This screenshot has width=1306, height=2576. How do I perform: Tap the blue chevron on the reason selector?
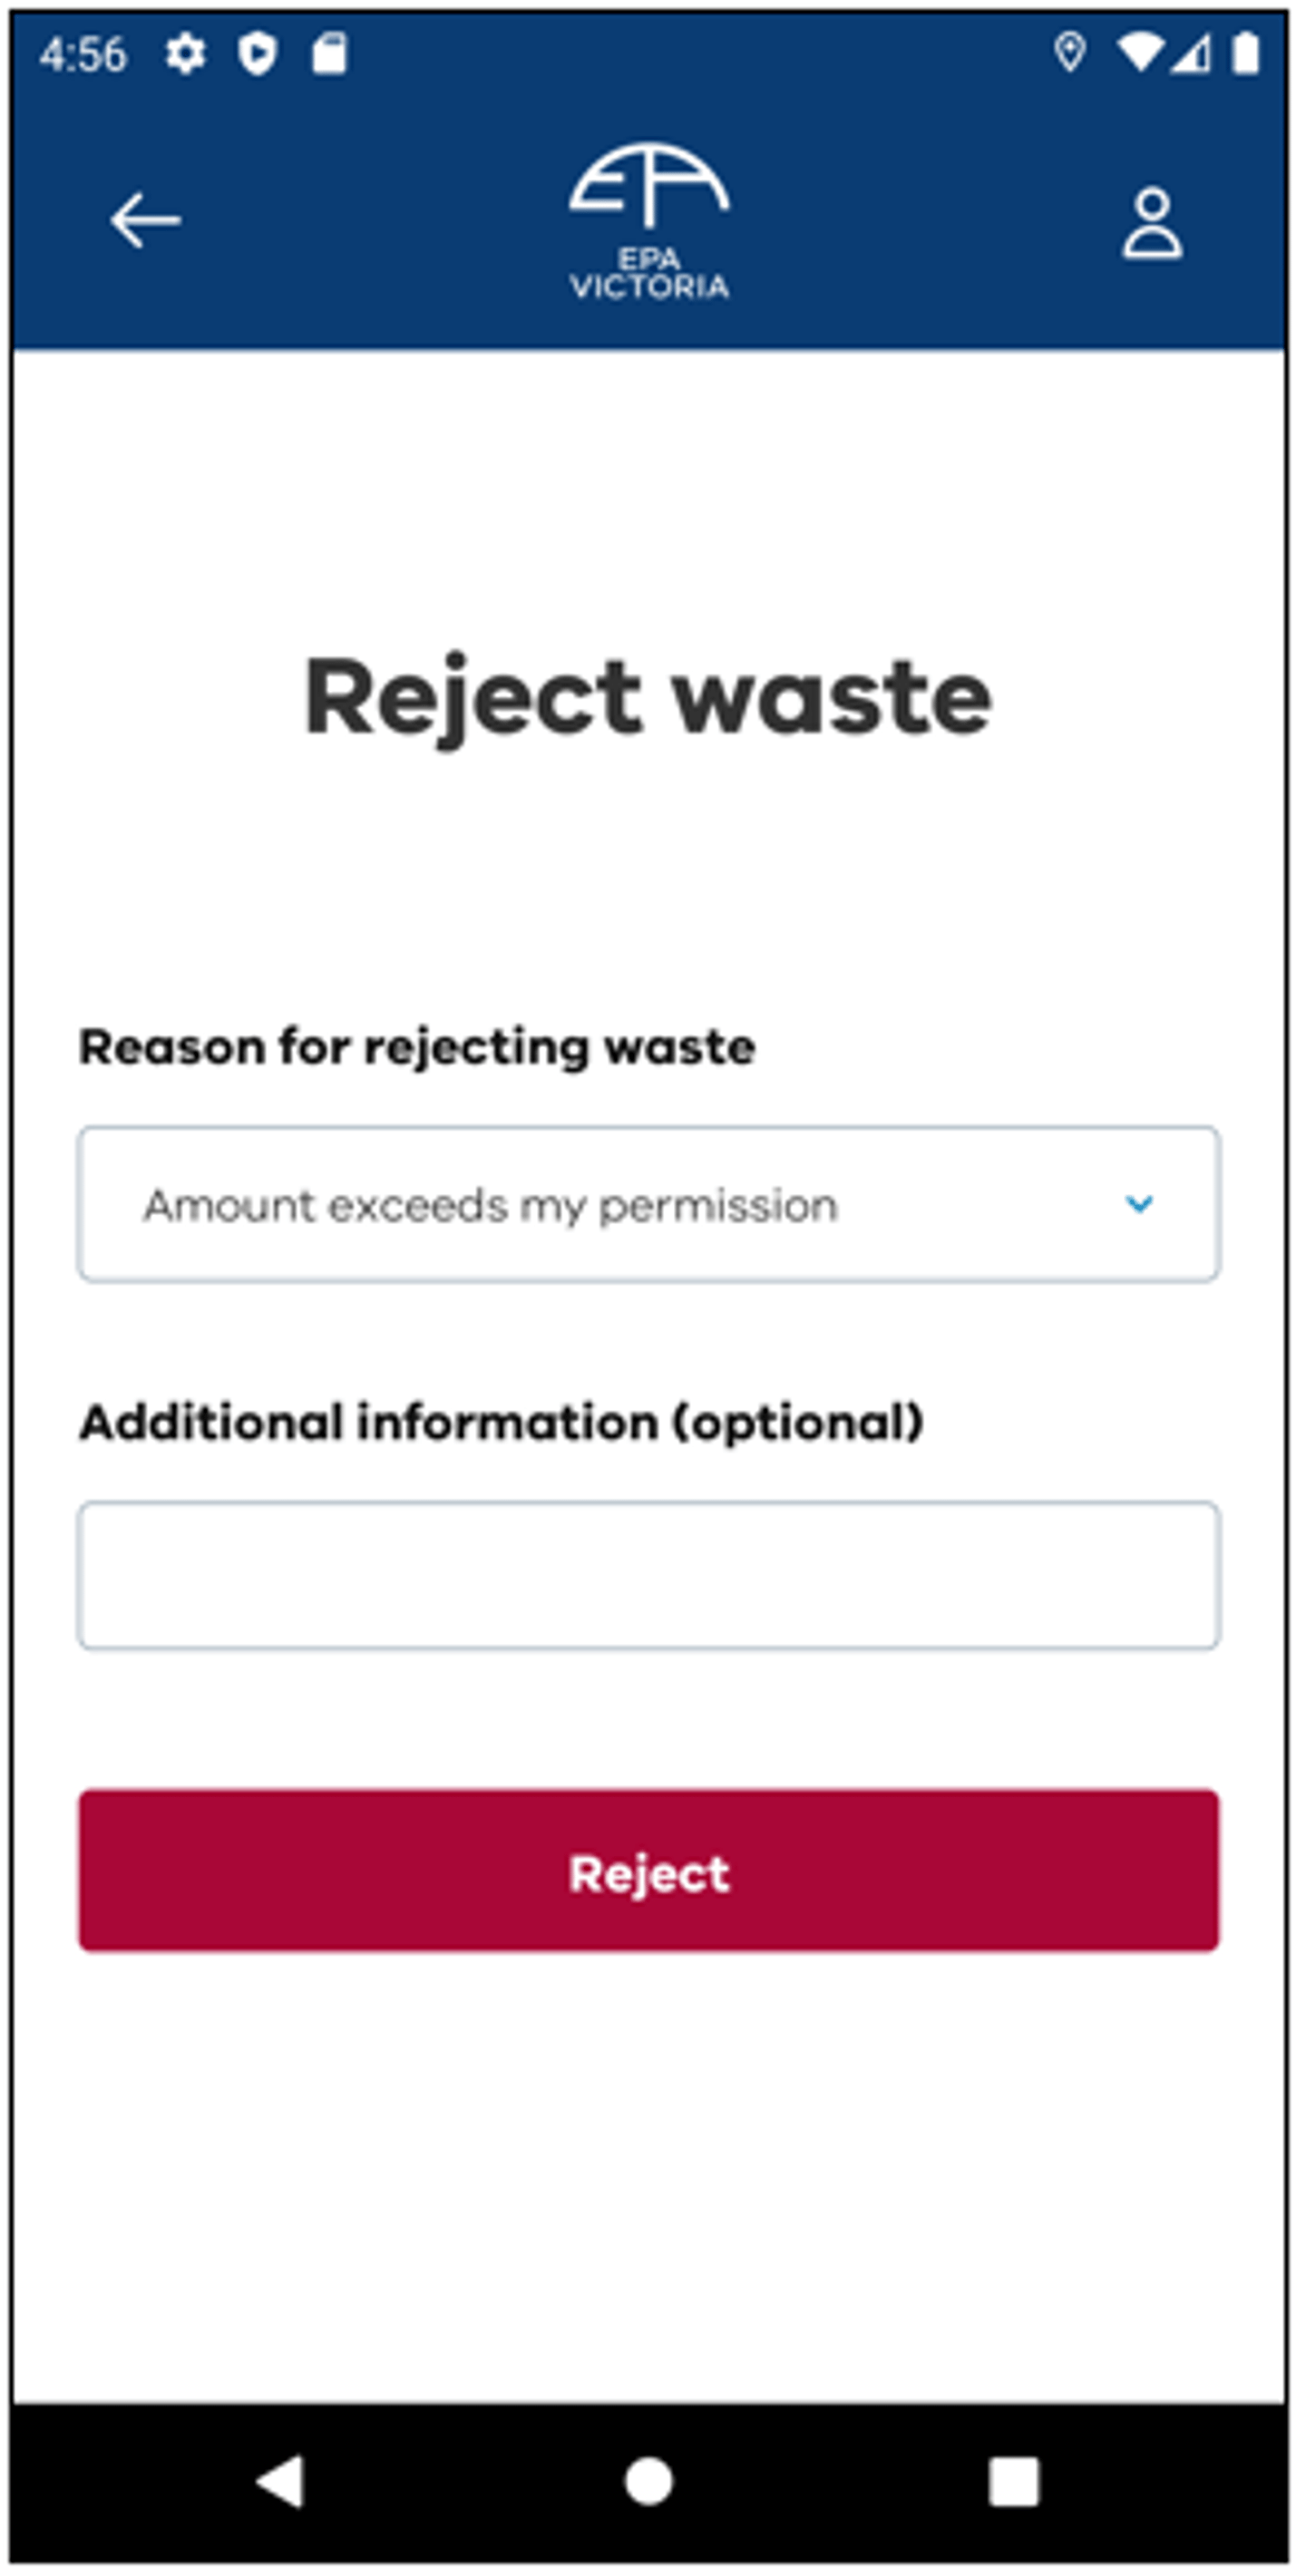tap(1140, 1204)
